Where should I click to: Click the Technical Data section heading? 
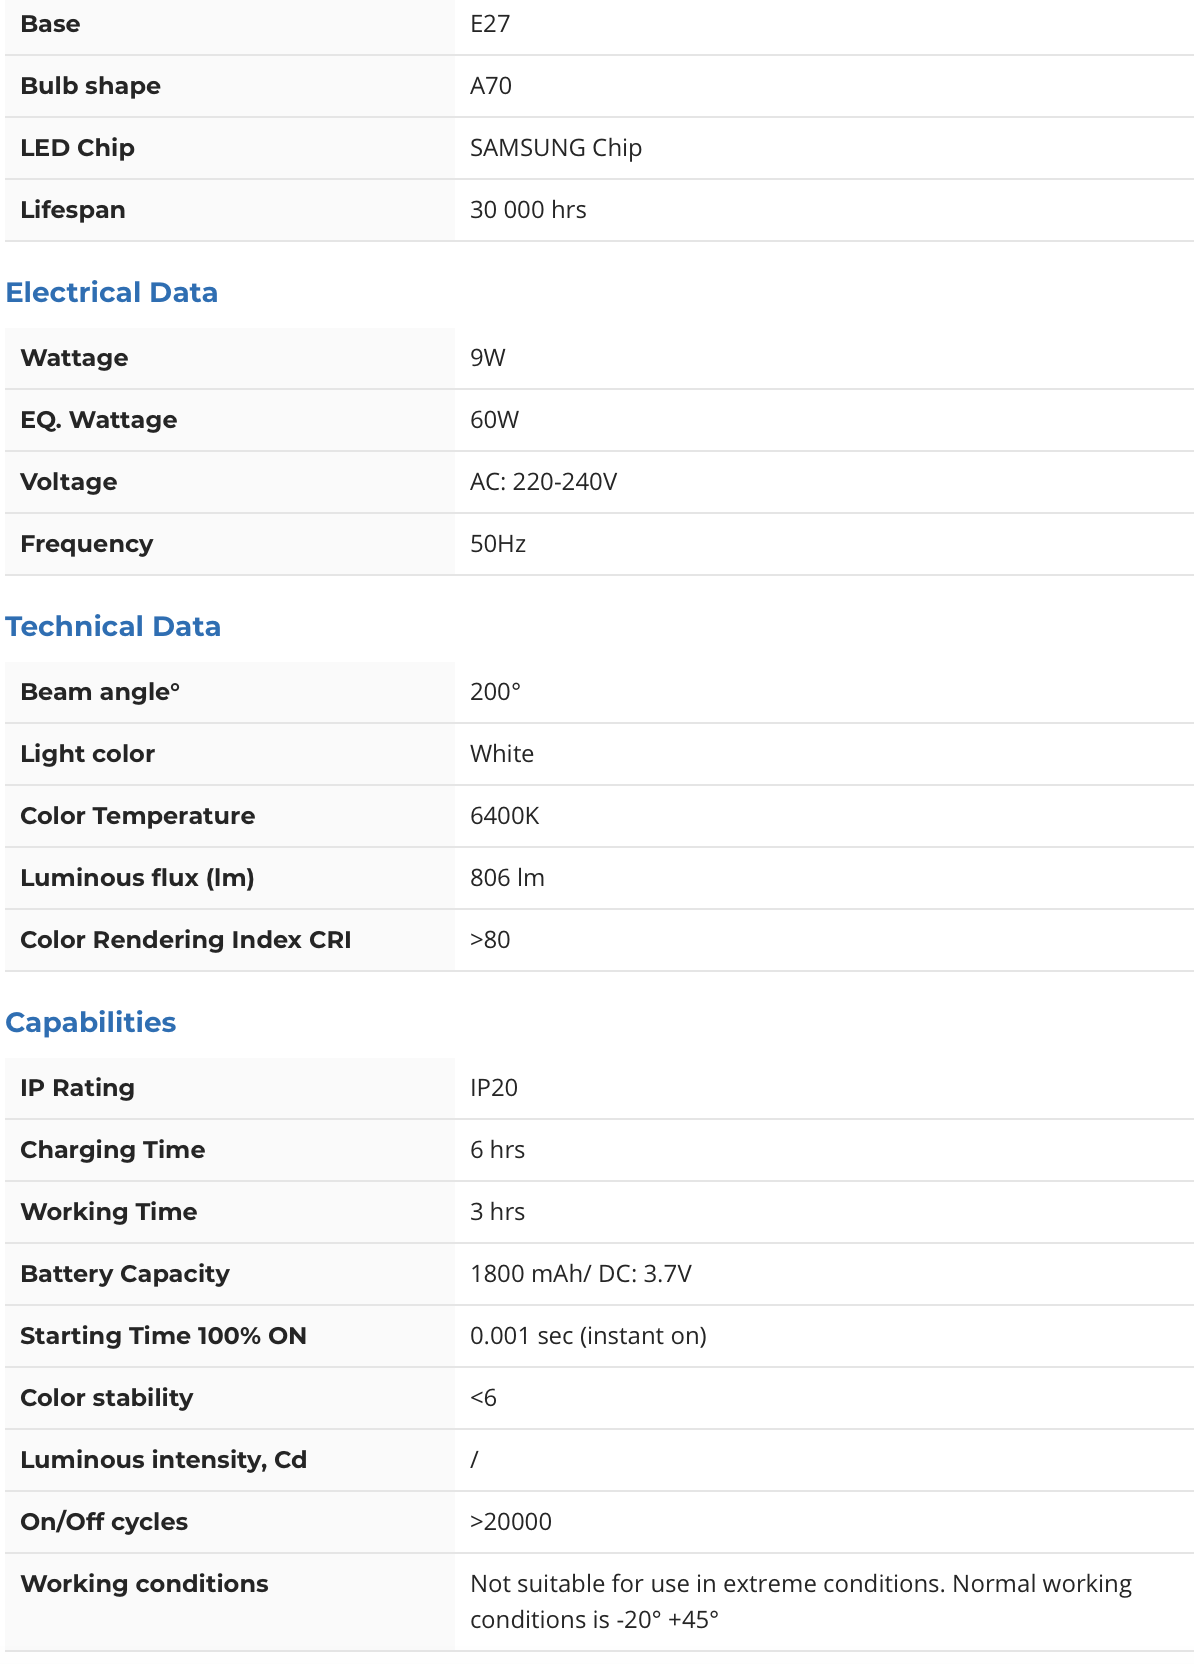[x=113, y=626]
